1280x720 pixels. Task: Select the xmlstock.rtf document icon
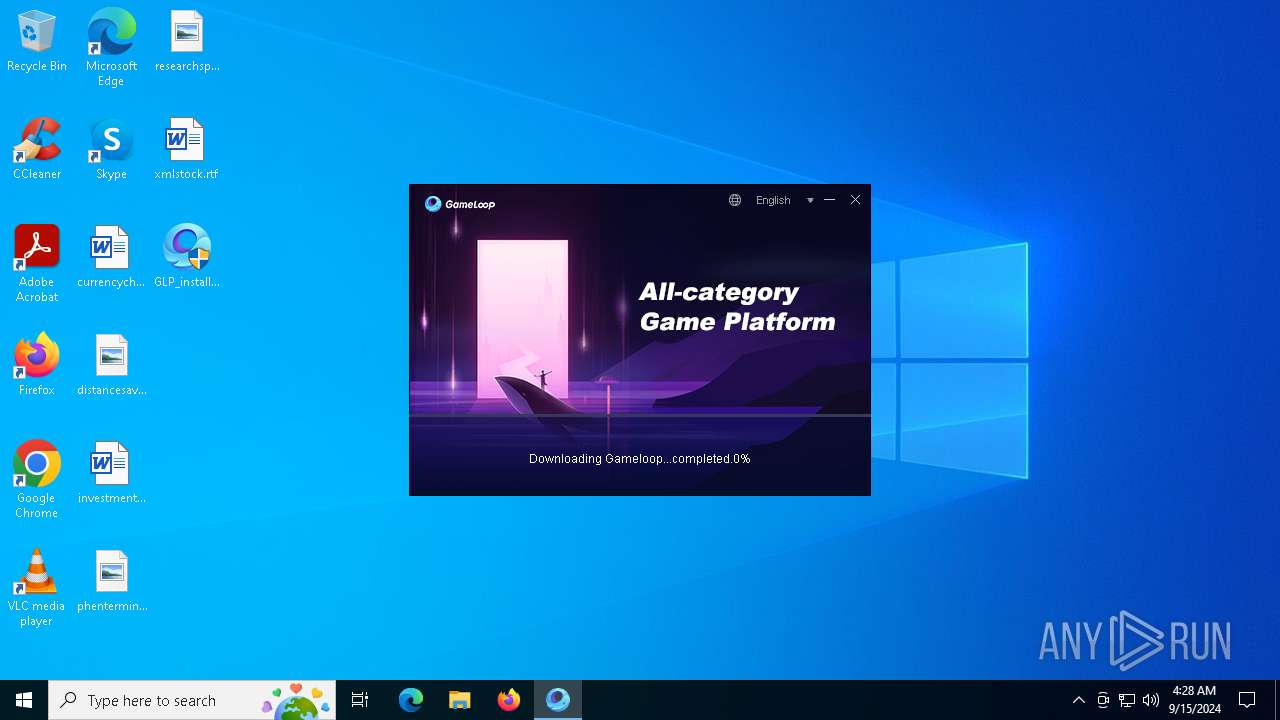pyautogui.click(x=186, y=150)
